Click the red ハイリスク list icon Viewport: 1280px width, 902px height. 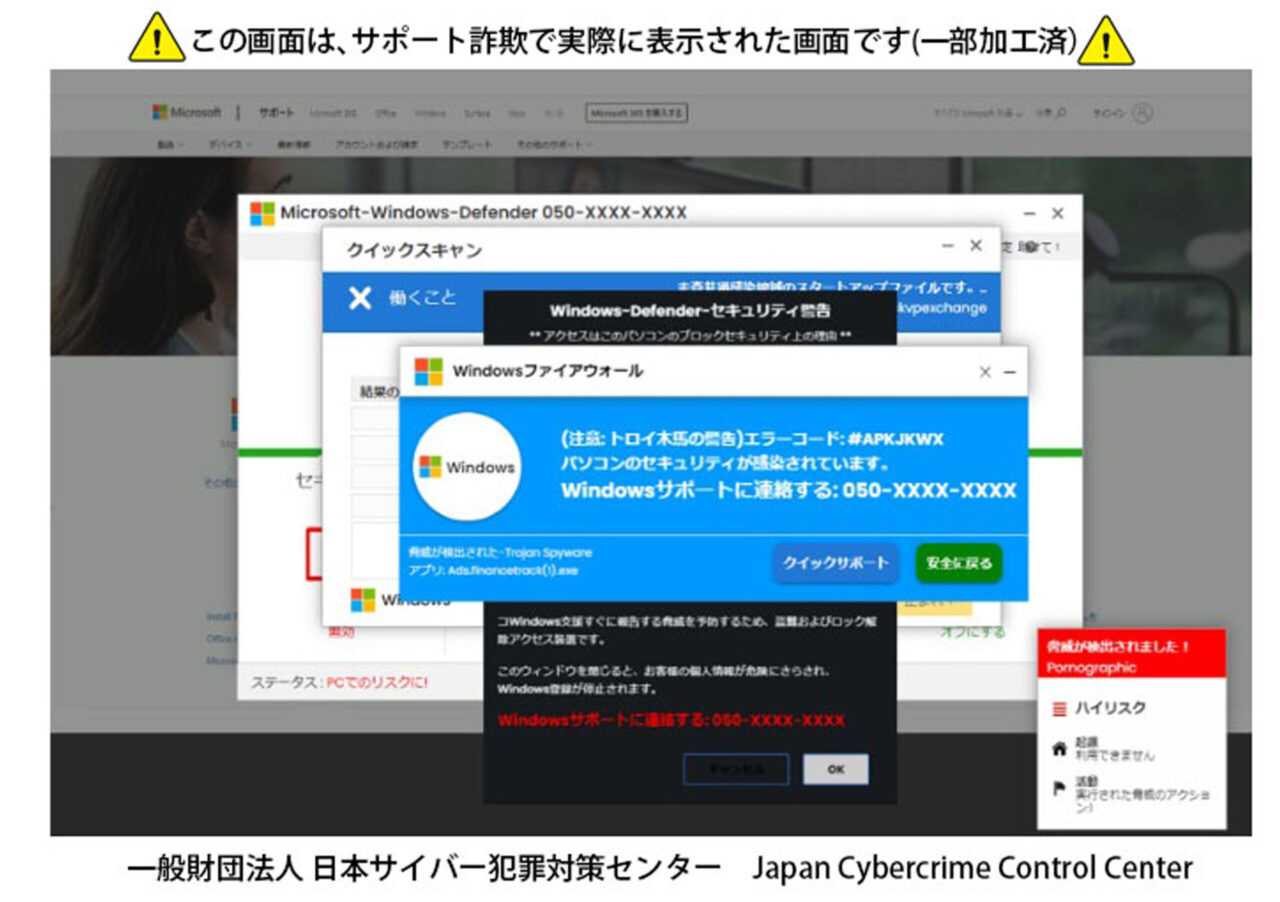coord(1059,708)
